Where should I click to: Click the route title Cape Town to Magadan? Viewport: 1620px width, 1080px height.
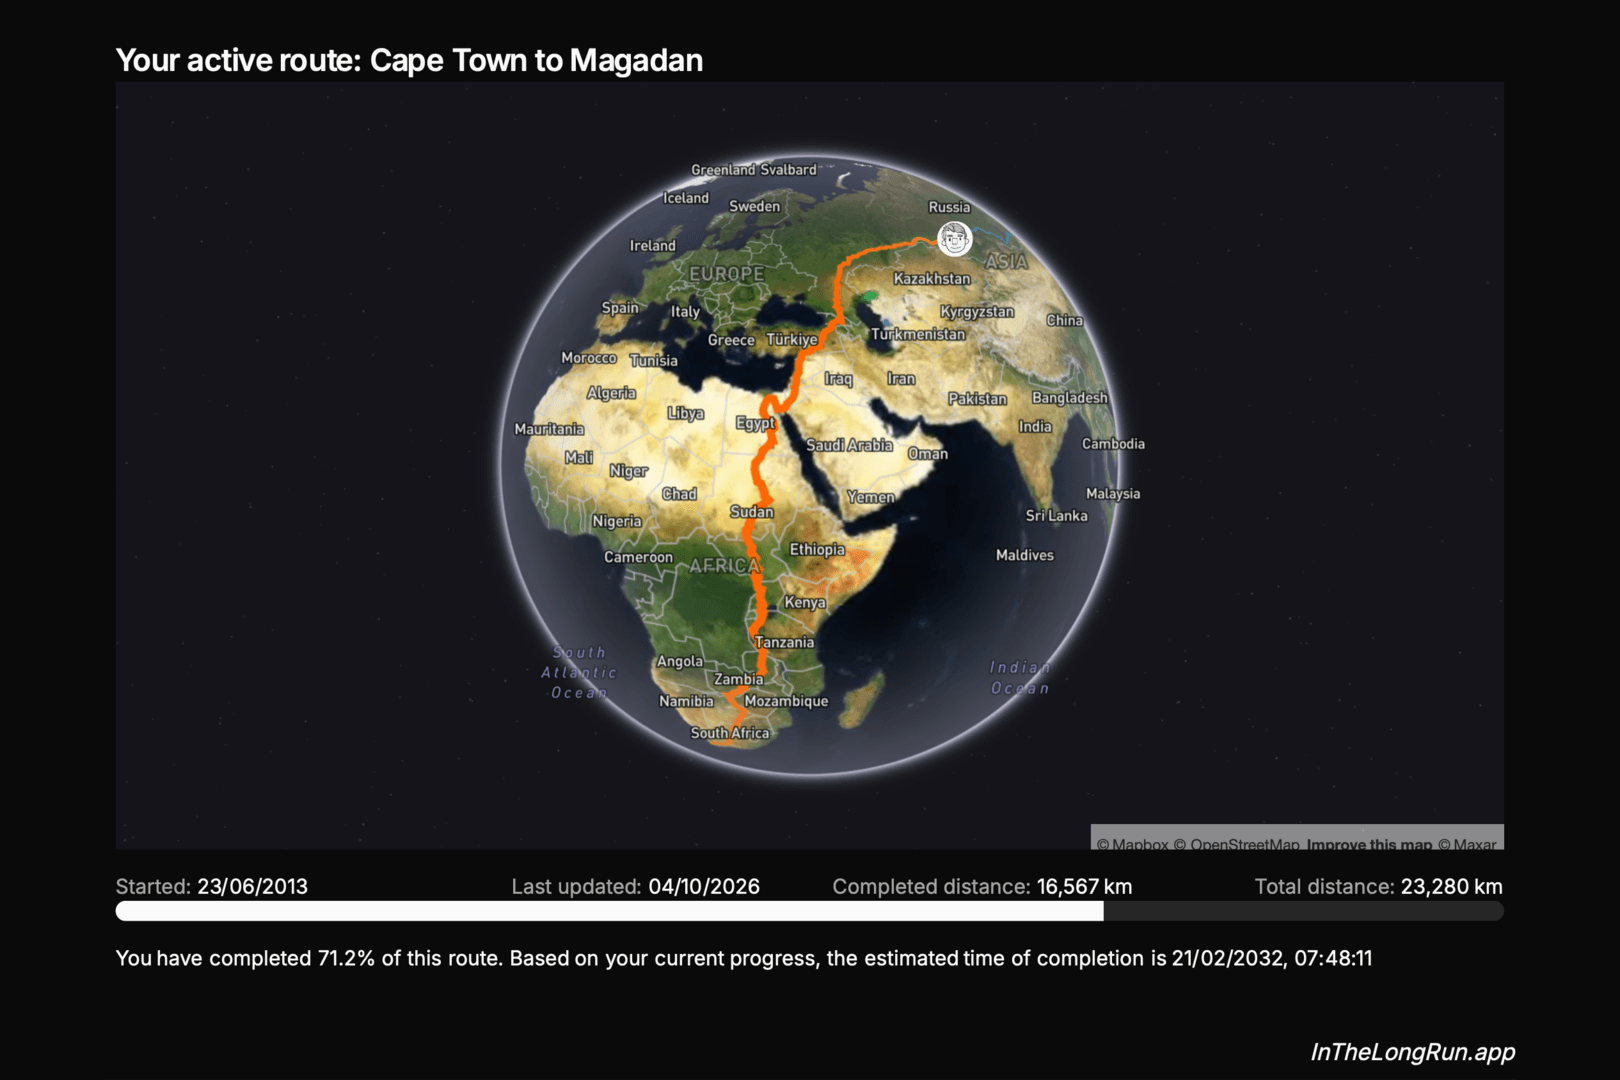[x=536, y=60]
